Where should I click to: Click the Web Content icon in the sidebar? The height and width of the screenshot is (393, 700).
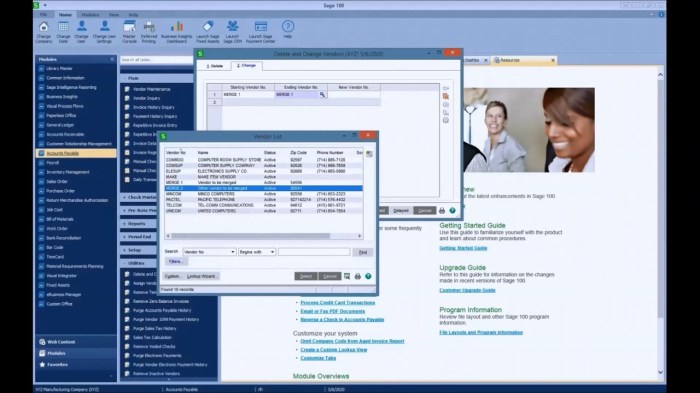(x=42, y=342)
